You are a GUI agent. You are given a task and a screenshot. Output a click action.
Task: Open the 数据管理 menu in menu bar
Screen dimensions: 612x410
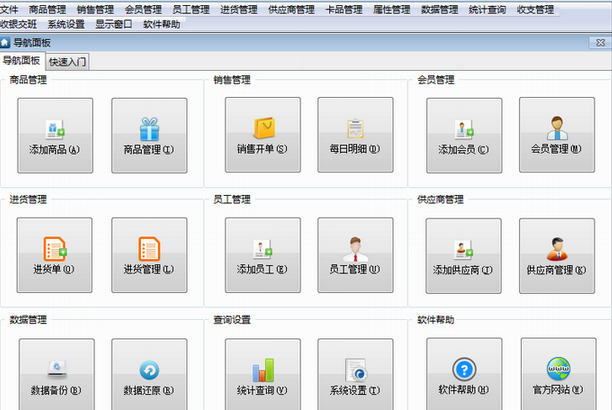[439, 9]
